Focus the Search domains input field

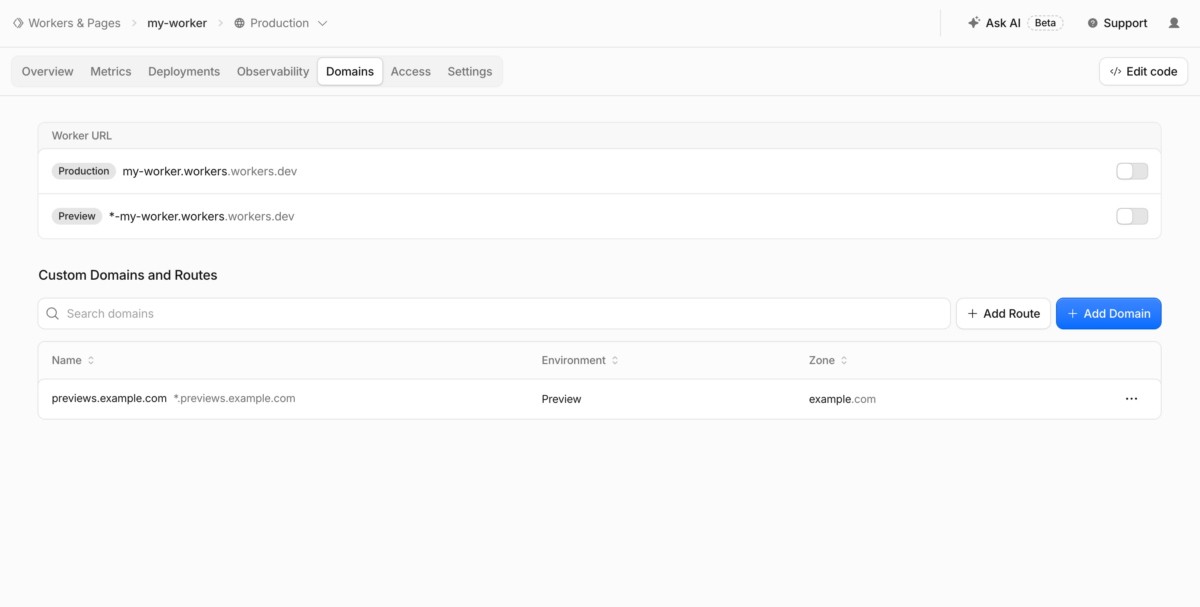coord(494,313)
